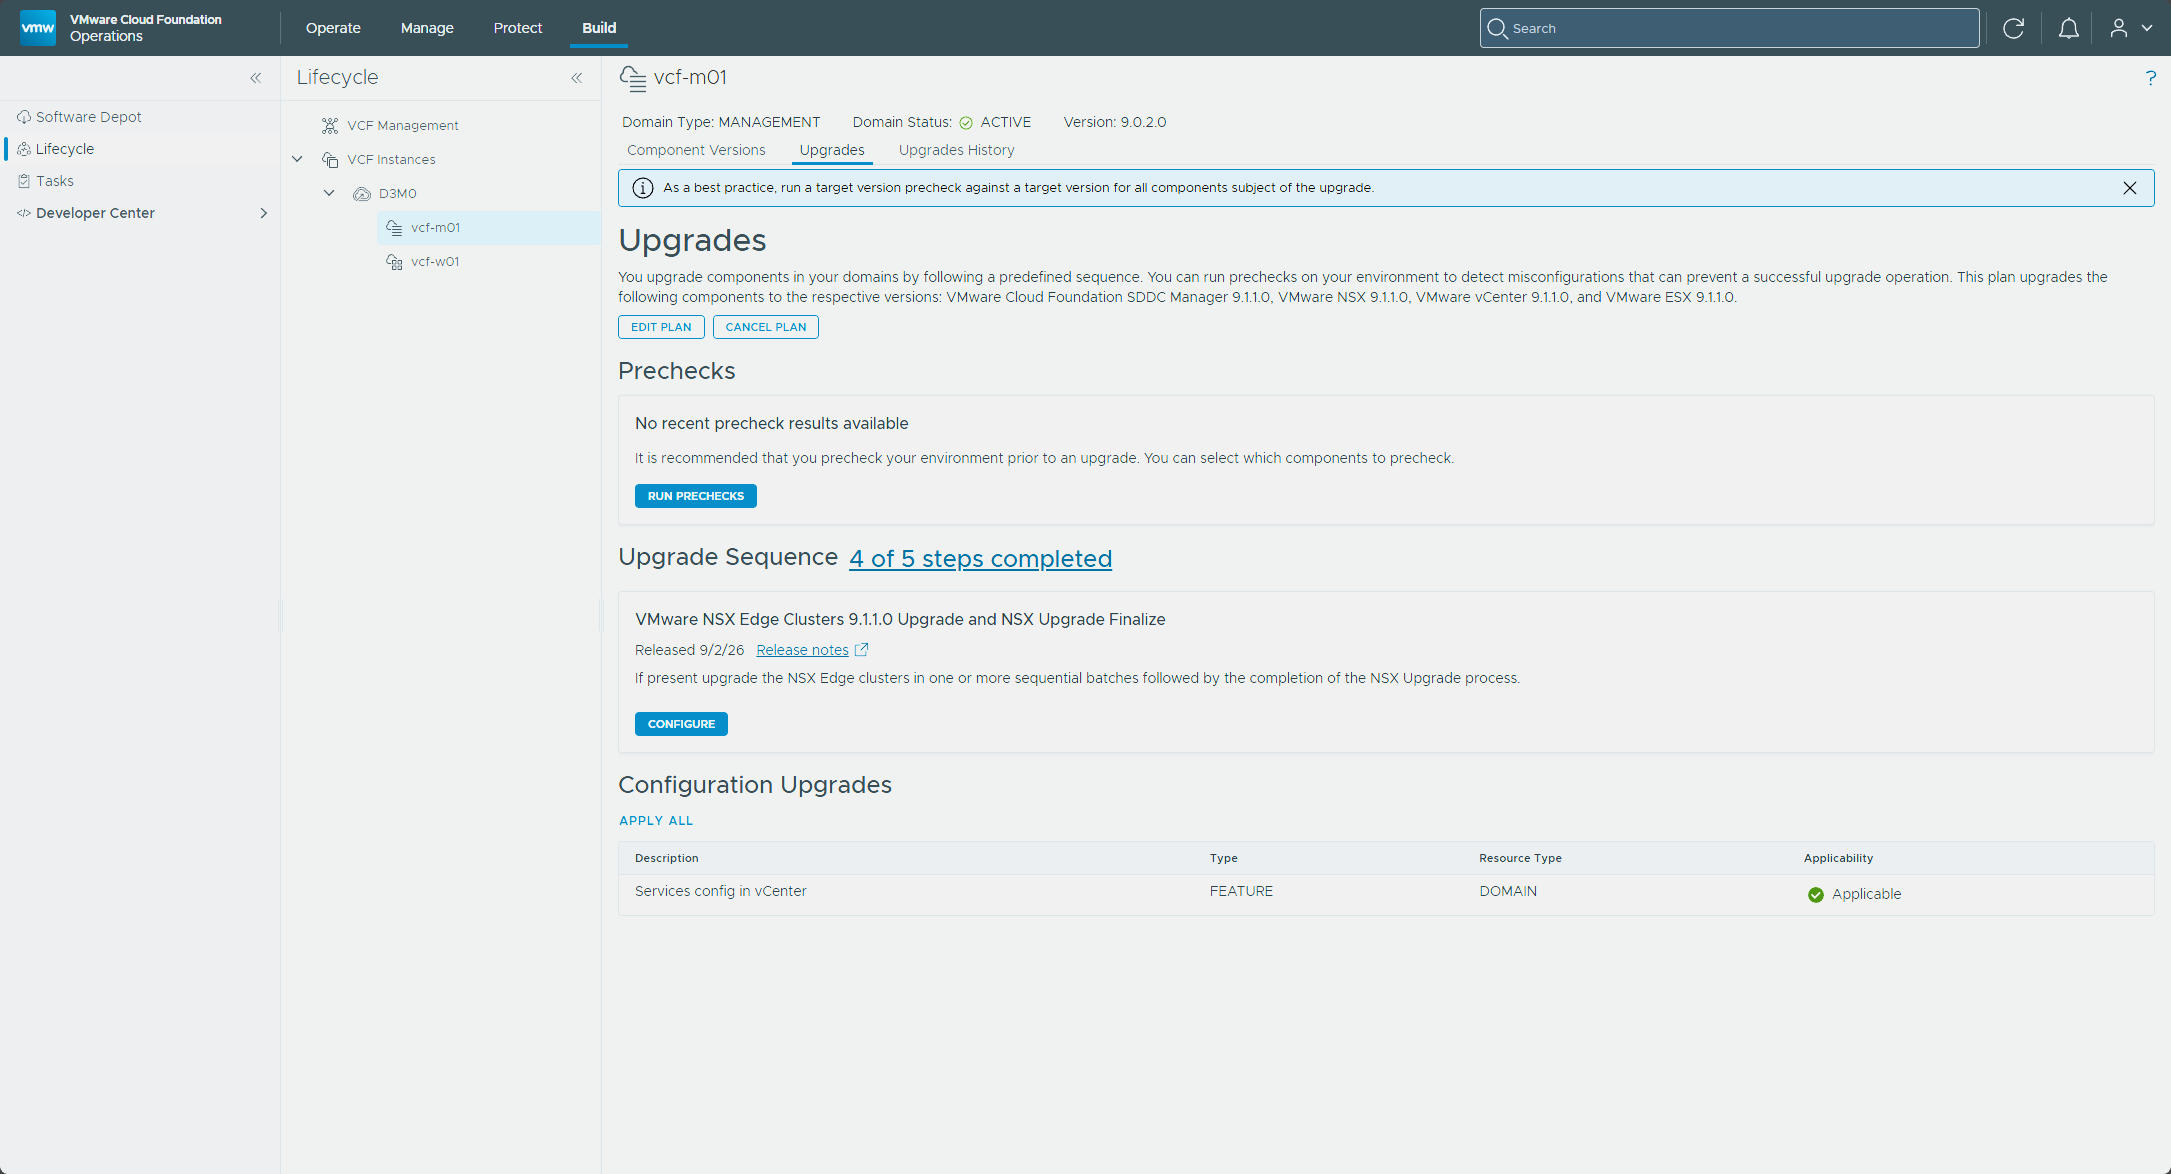
Task: Click the help question mark icon
Action: tap(2151, 78)
